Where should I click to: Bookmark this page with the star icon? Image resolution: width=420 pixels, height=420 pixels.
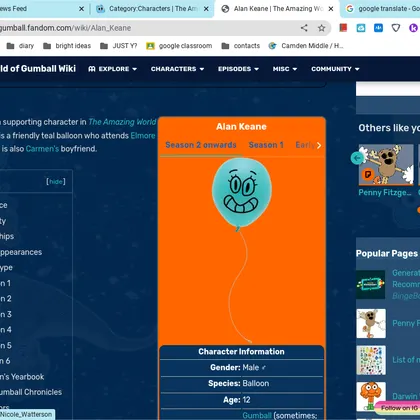coord(321,28)
